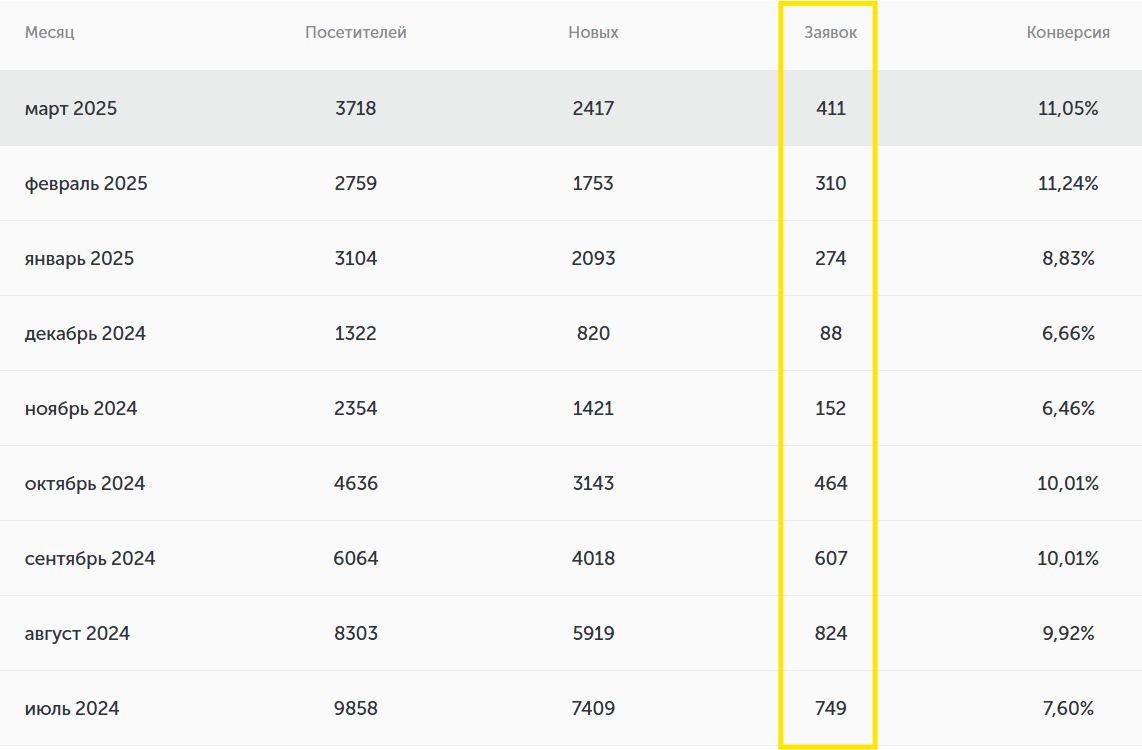Screen dimensions: 1142x750
Task: Select the 11,24% conversion cell
Action: coord(1068,183)
